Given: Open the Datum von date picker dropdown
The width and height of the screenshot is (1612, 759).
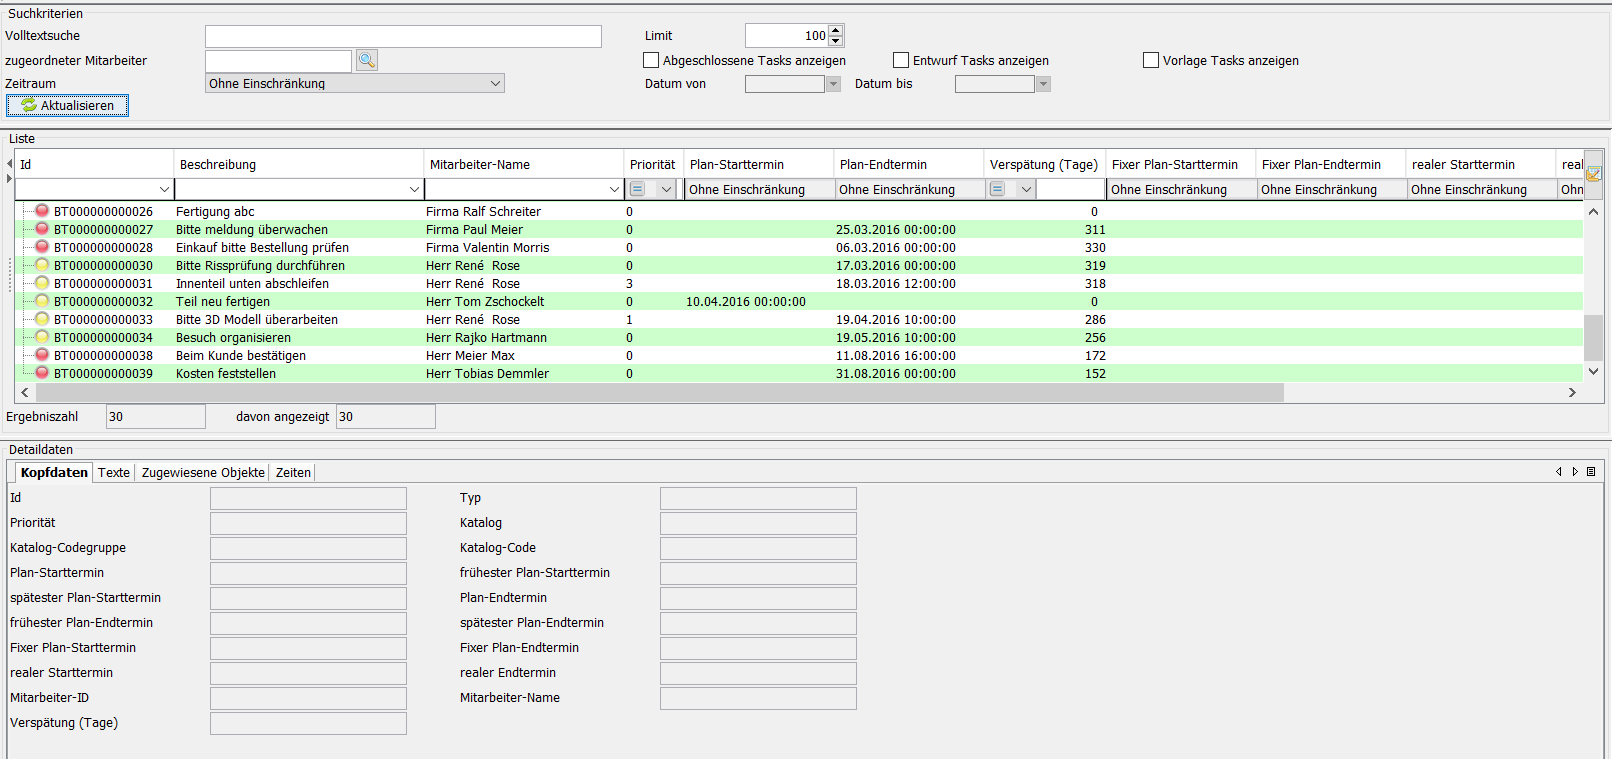Looking at the screenshot, I should pyautogui.click(x=833, y=84).
